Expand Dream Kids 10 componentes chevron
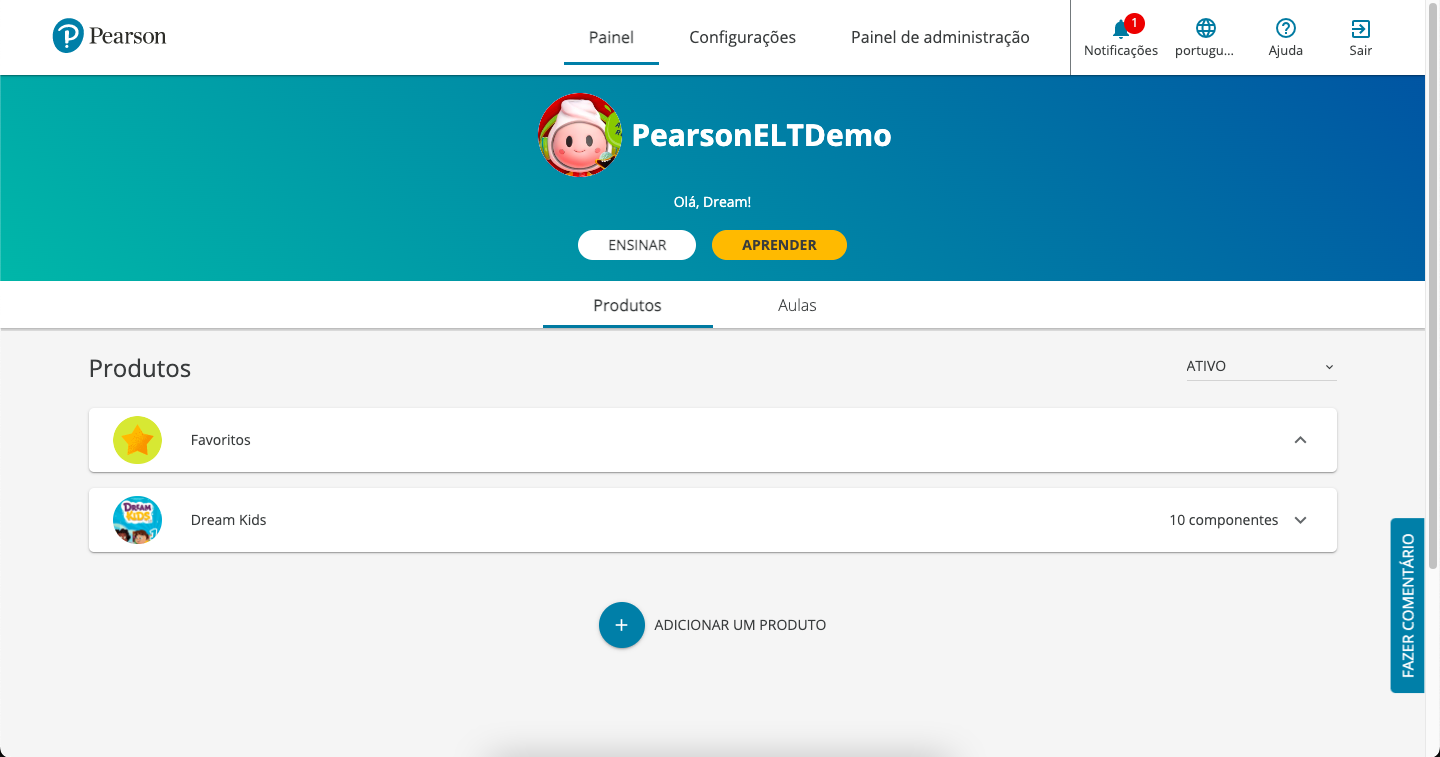Image resolution: width=1440 pixels, height=757 pixels. pyautogui.click(x=1300, y=520)
